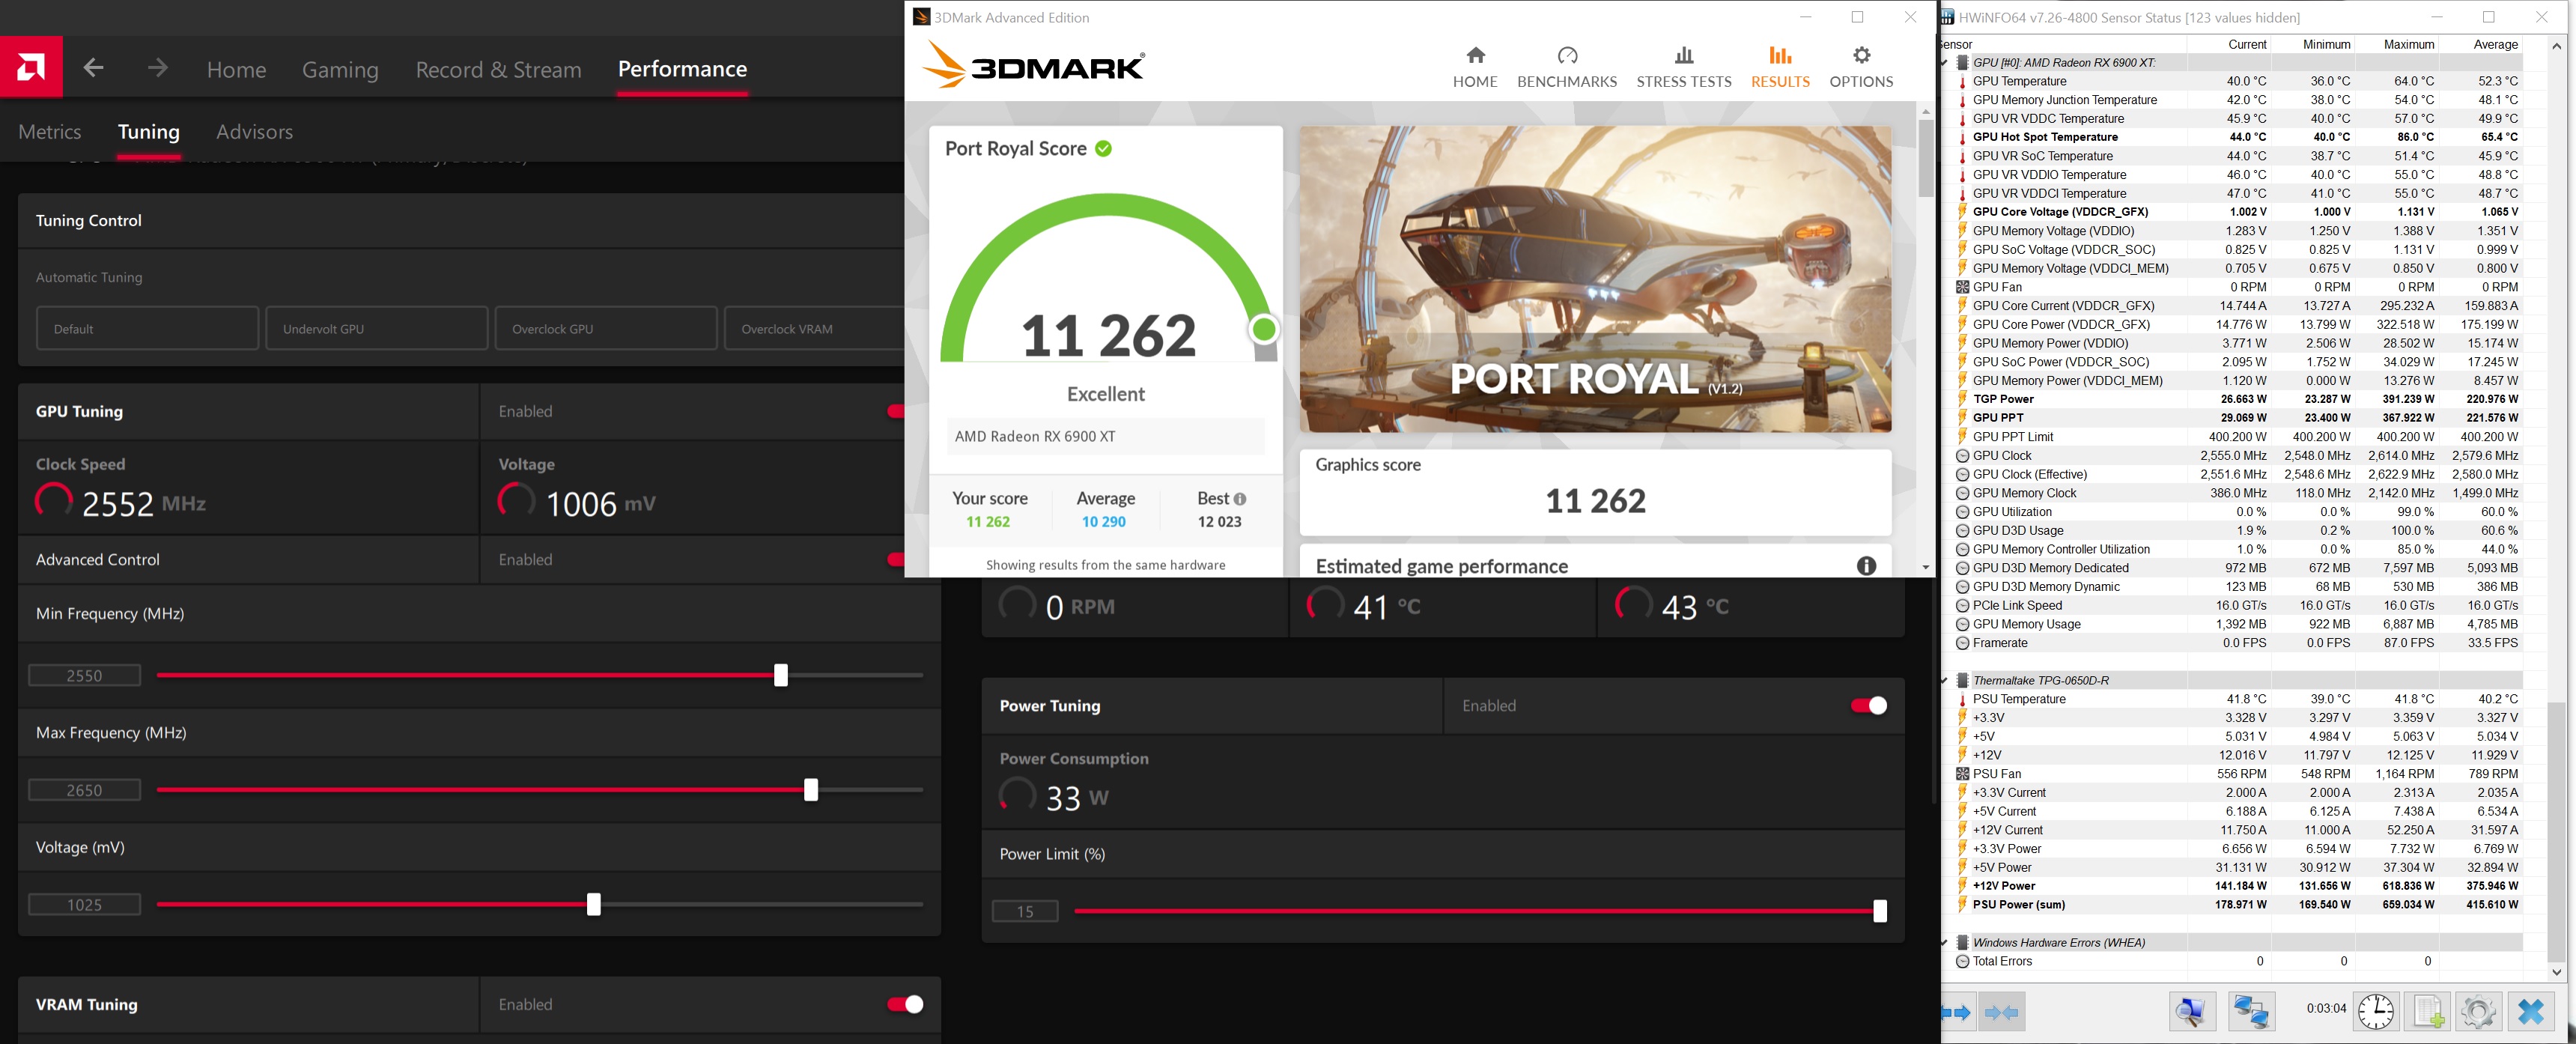This screenshot has height=1044, width=2576.
Task: Start HWiNFO logging to file
Action: coord(2428,1011)
